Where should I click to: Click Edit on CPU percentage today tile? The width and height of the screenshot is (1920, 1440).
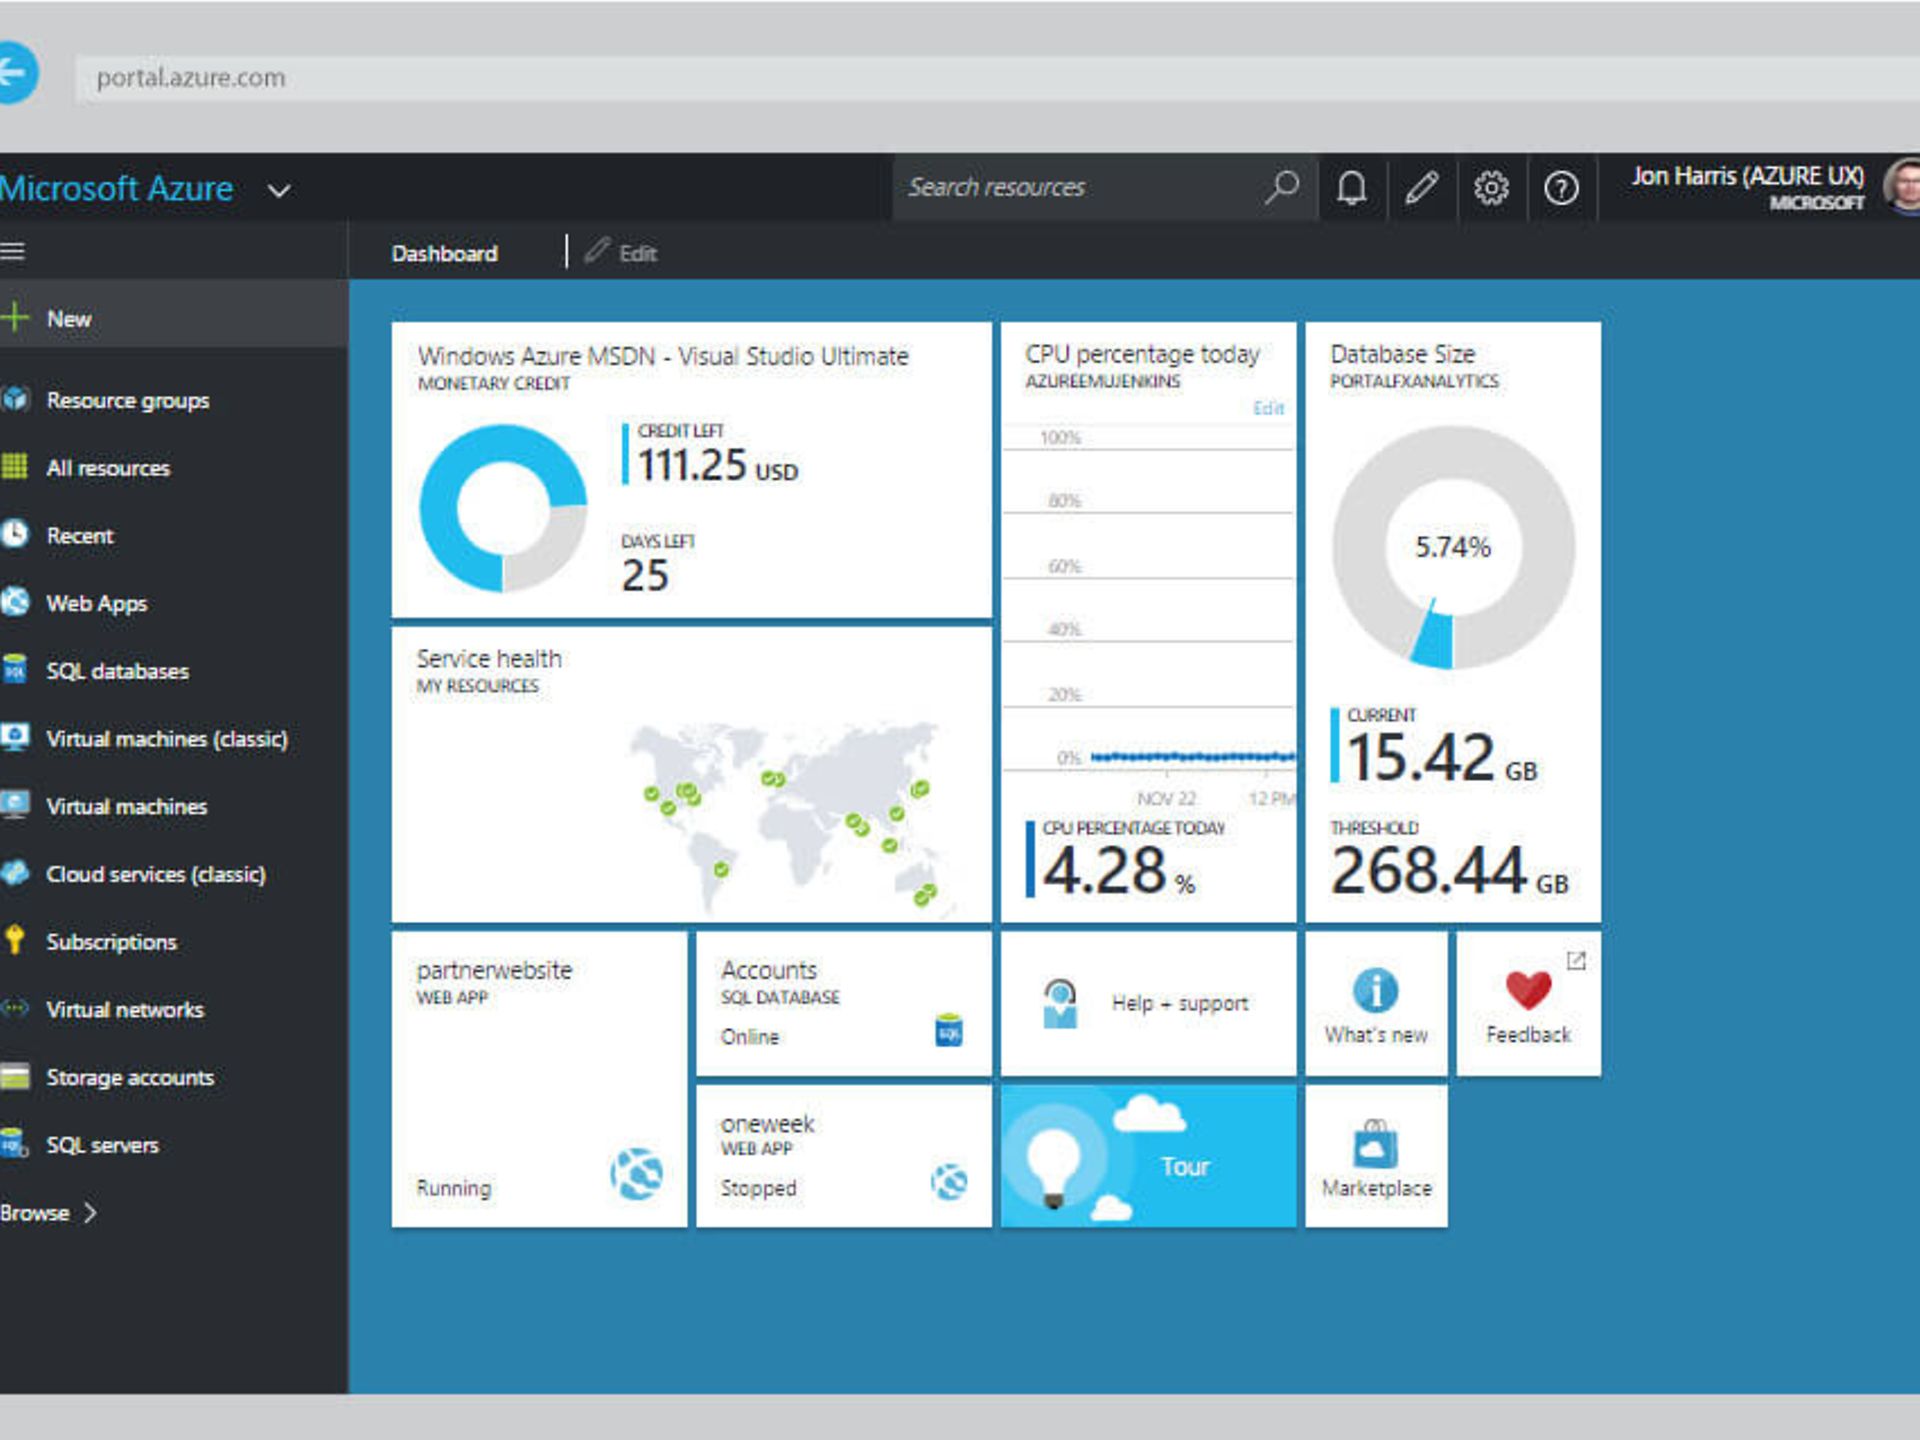pos(1268,407)
